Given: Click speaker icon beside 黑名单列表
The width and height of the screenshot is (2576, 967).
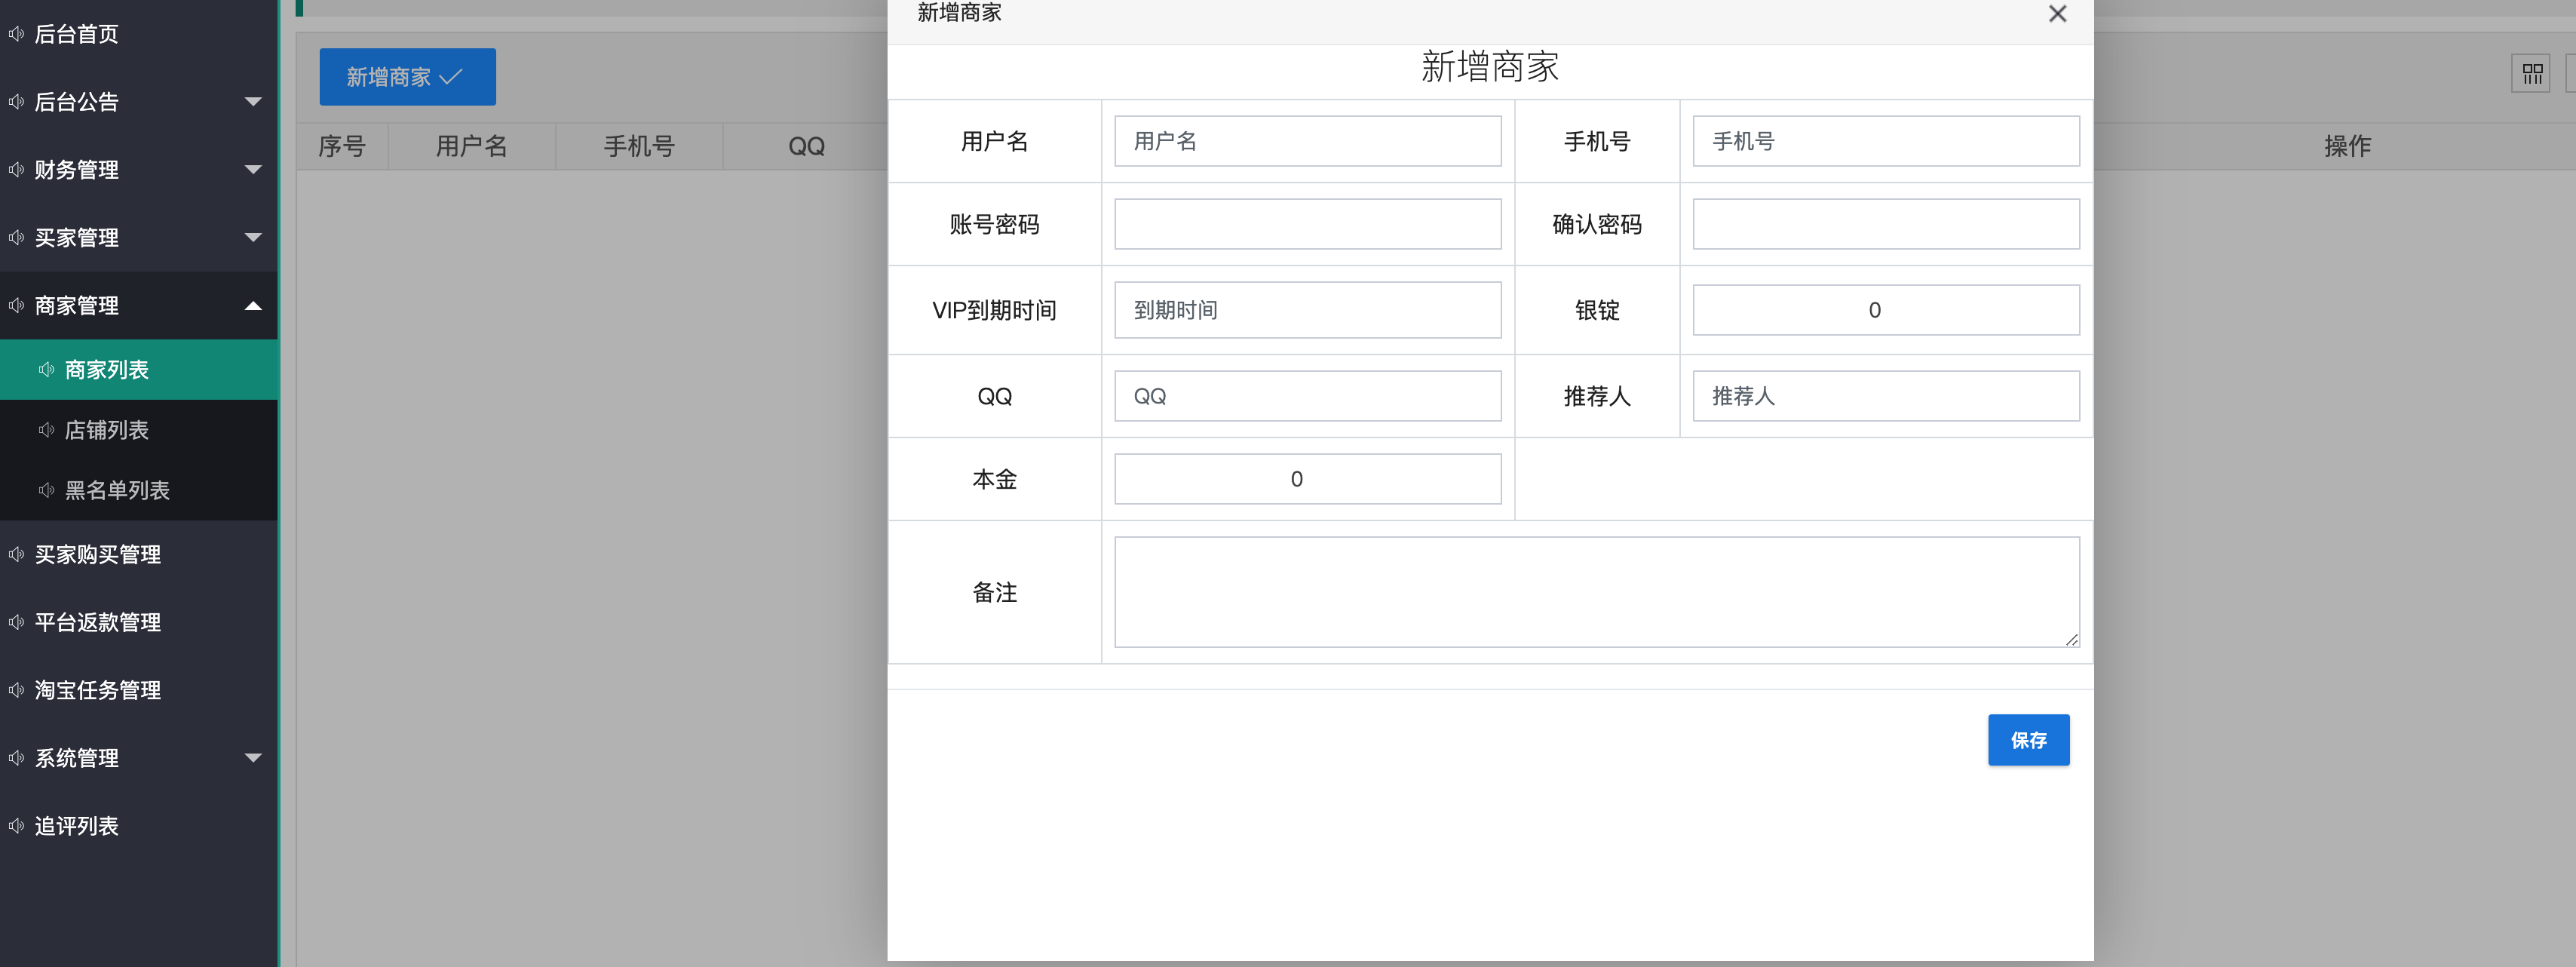Looking at the screenshot, I should click(47, 490).
